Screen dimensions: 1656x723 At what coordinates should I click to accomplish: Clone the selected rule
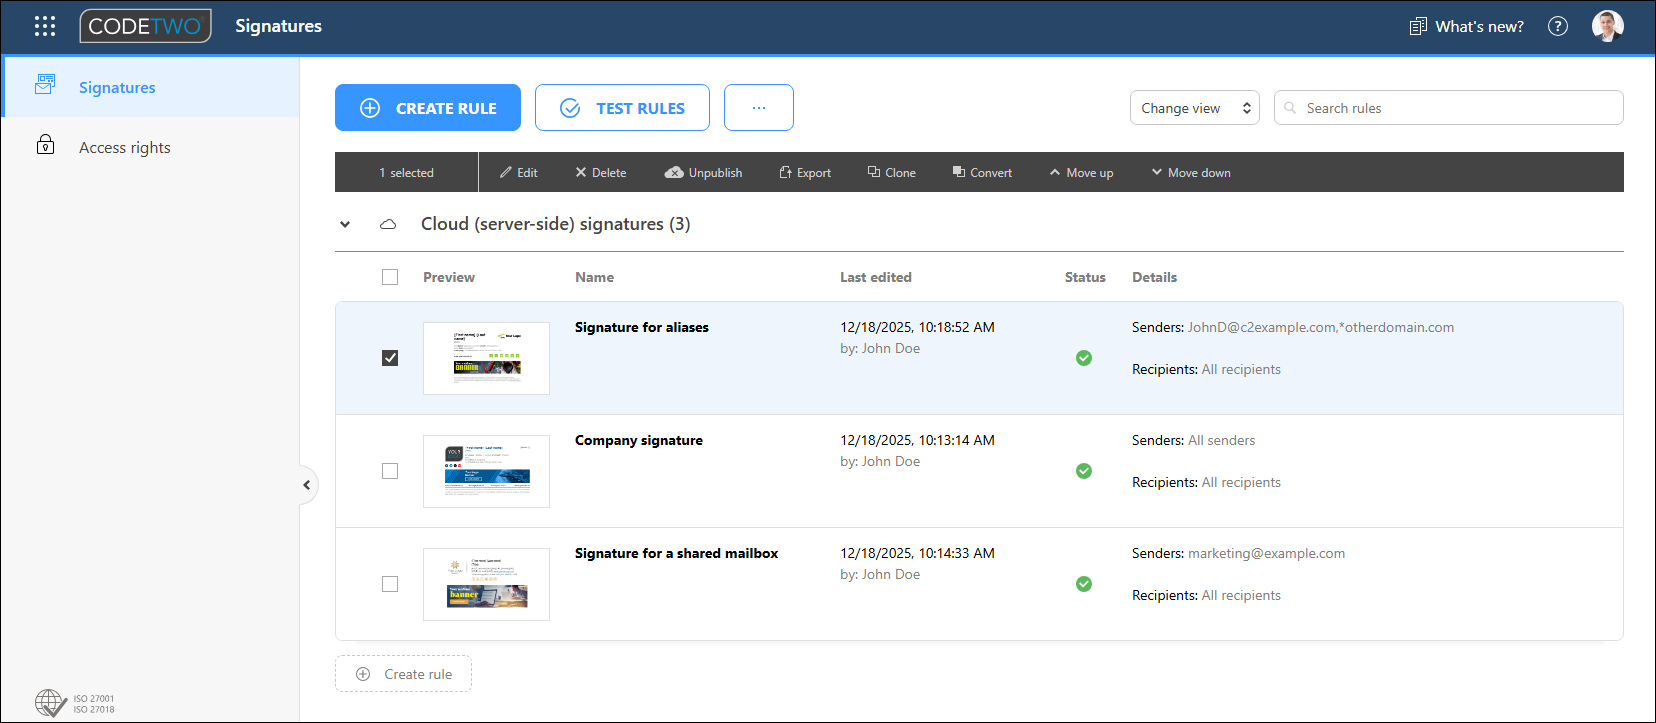pos(892,172)
